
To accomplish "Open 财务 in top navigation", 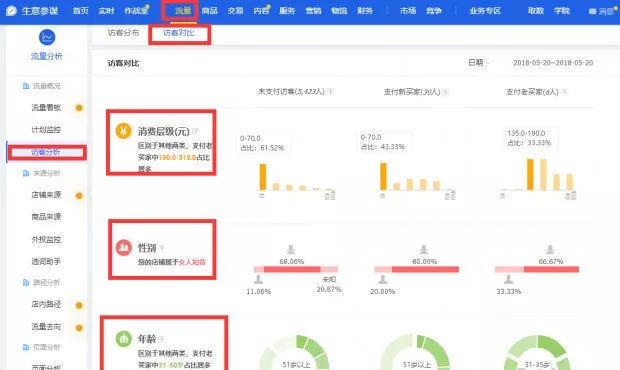I will click(365, 11).
